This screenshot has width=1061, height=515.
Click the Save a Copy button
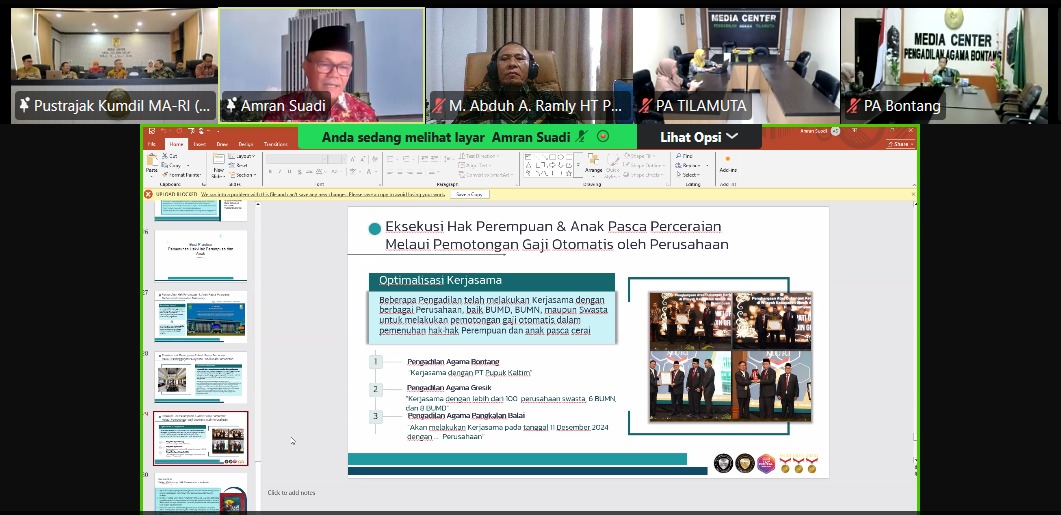tap(470, 194)
